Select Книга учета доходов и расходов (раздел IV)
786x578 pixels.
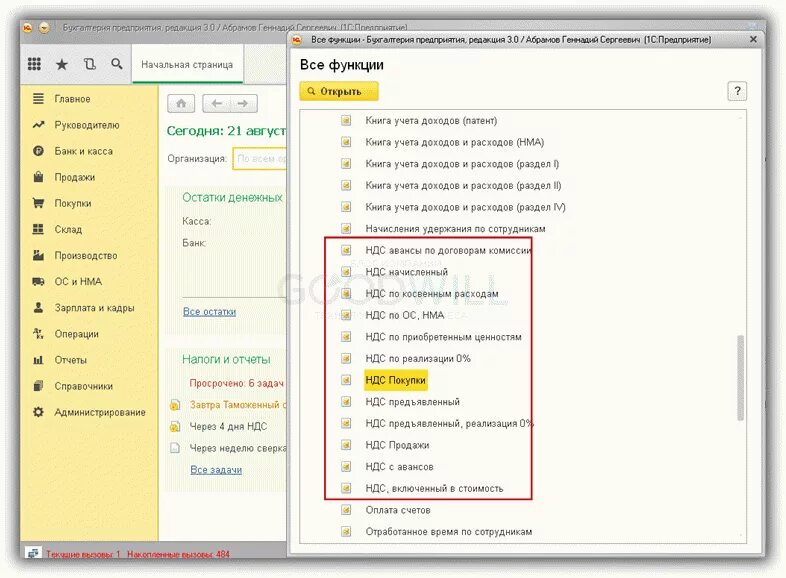pos(465,207)
